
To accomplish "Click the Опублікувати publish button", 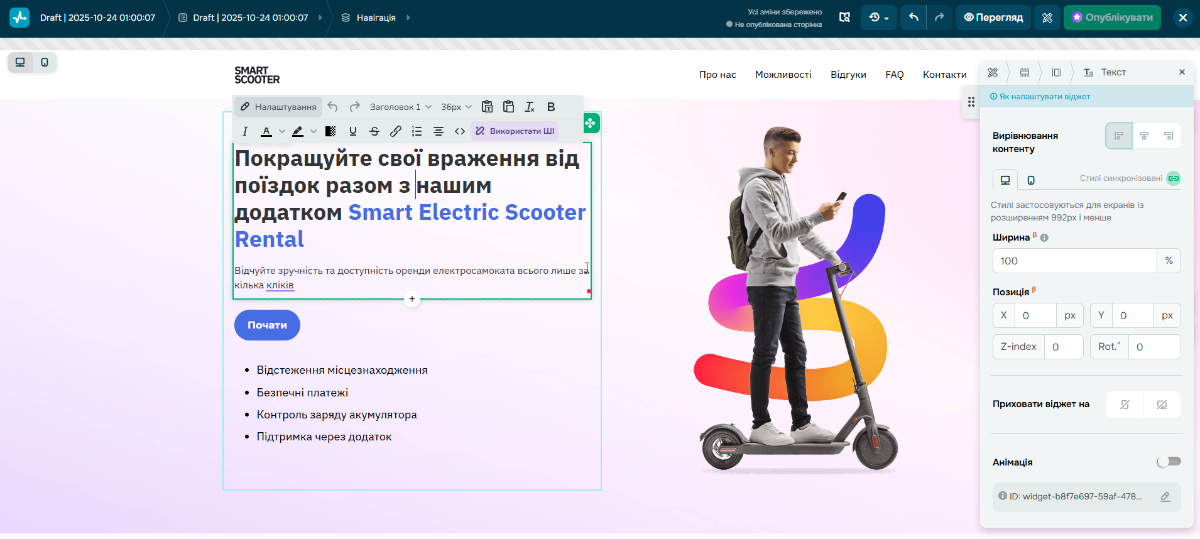I will tap(1112, 17).
